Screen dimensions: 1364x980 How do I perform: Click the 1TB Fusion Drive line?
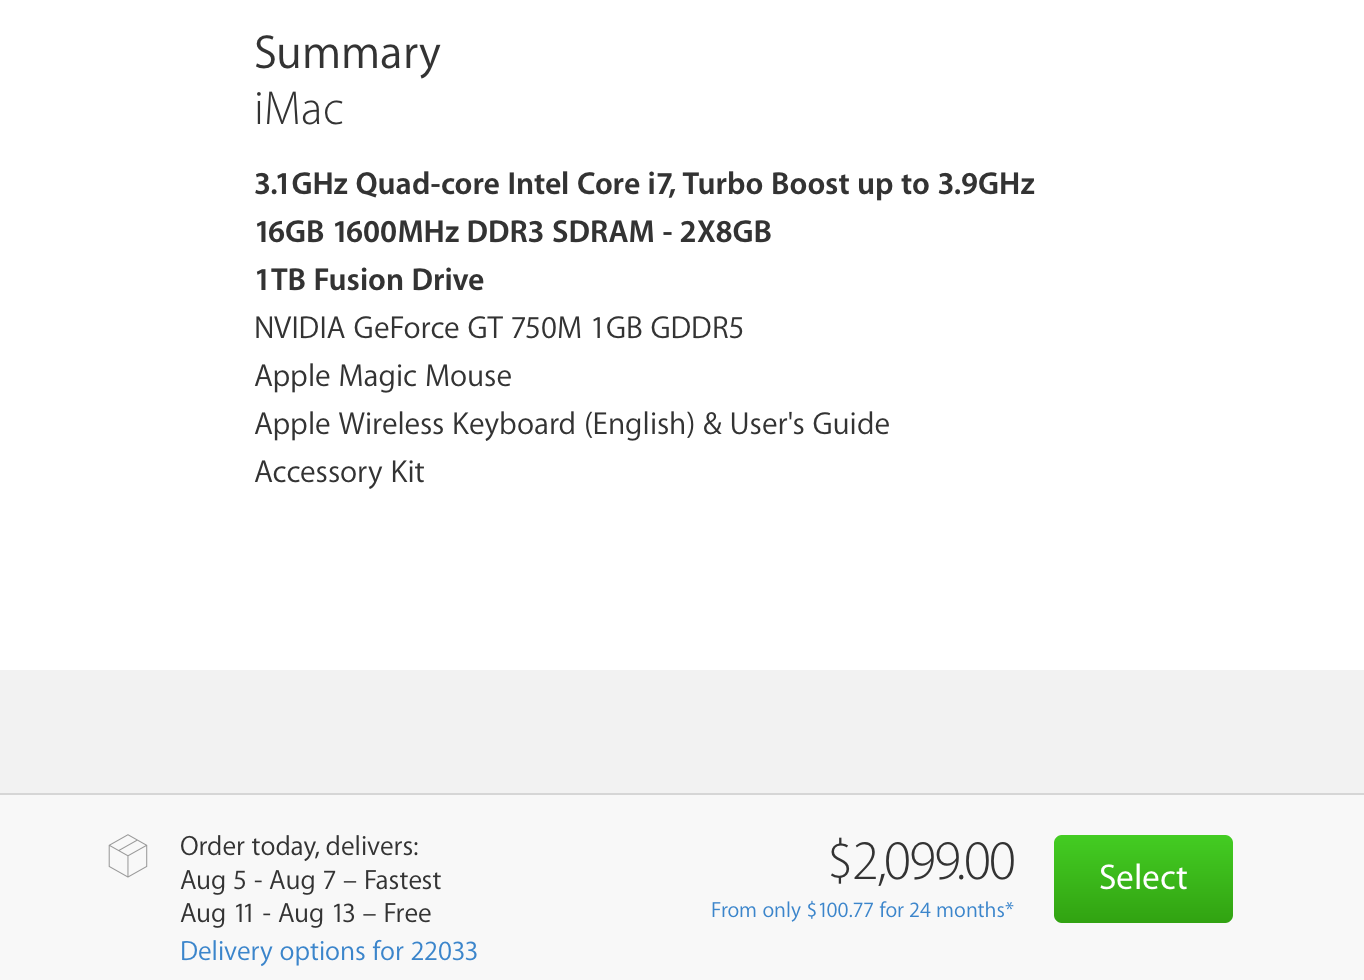[x=369, y=280]
